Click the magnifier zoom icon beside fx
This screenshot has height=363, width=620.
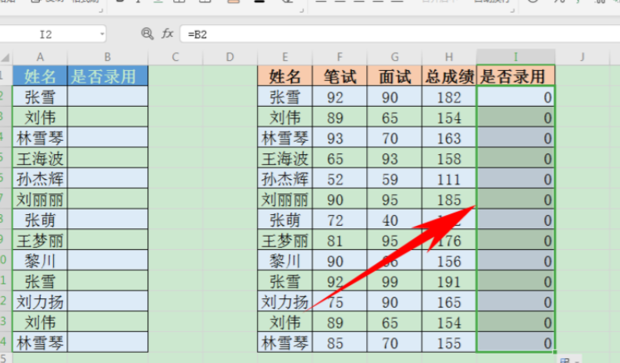point(147,34)
